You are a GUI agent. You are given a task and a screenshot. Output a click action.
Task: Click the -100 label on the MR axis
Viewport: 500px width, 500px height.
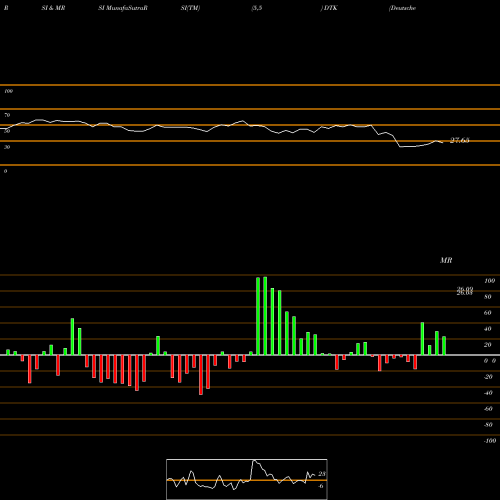(x=490, y=441)
